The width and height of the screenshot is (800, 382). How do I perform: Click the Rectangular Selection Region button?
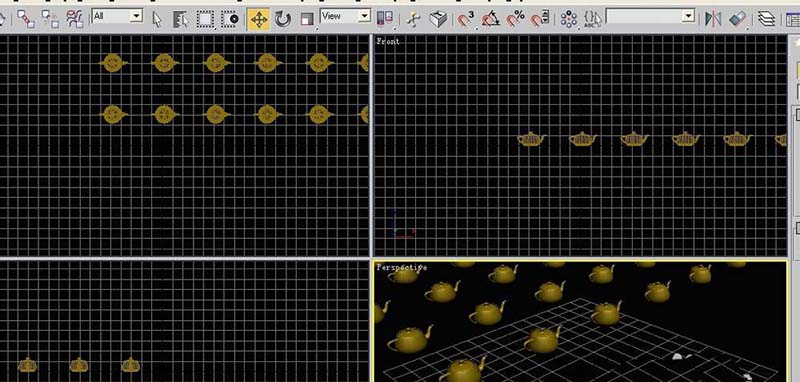point(205,19)
